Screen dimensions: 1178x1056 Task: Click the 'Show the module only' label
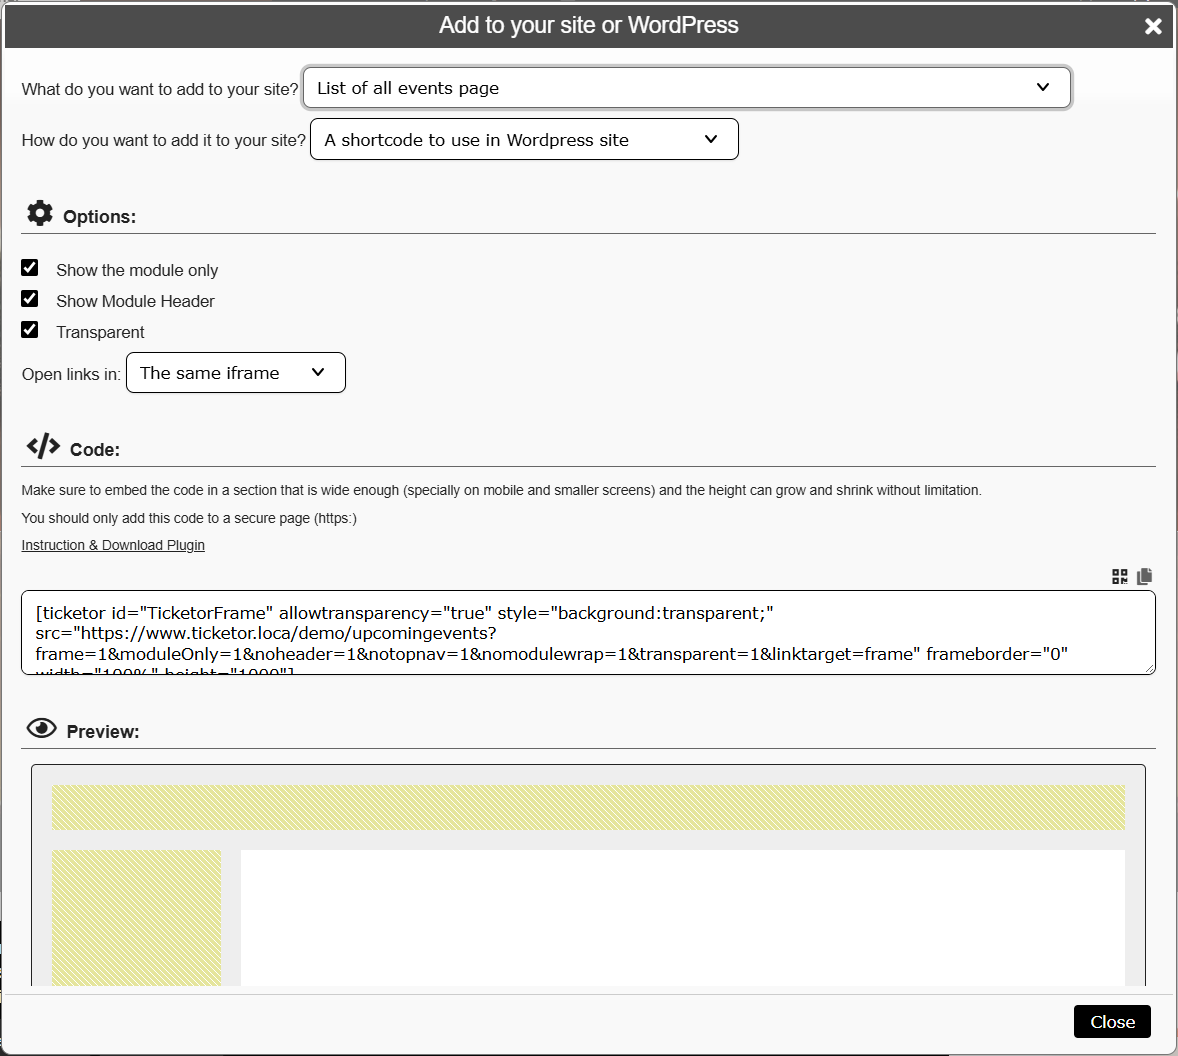tap(137, 270)
